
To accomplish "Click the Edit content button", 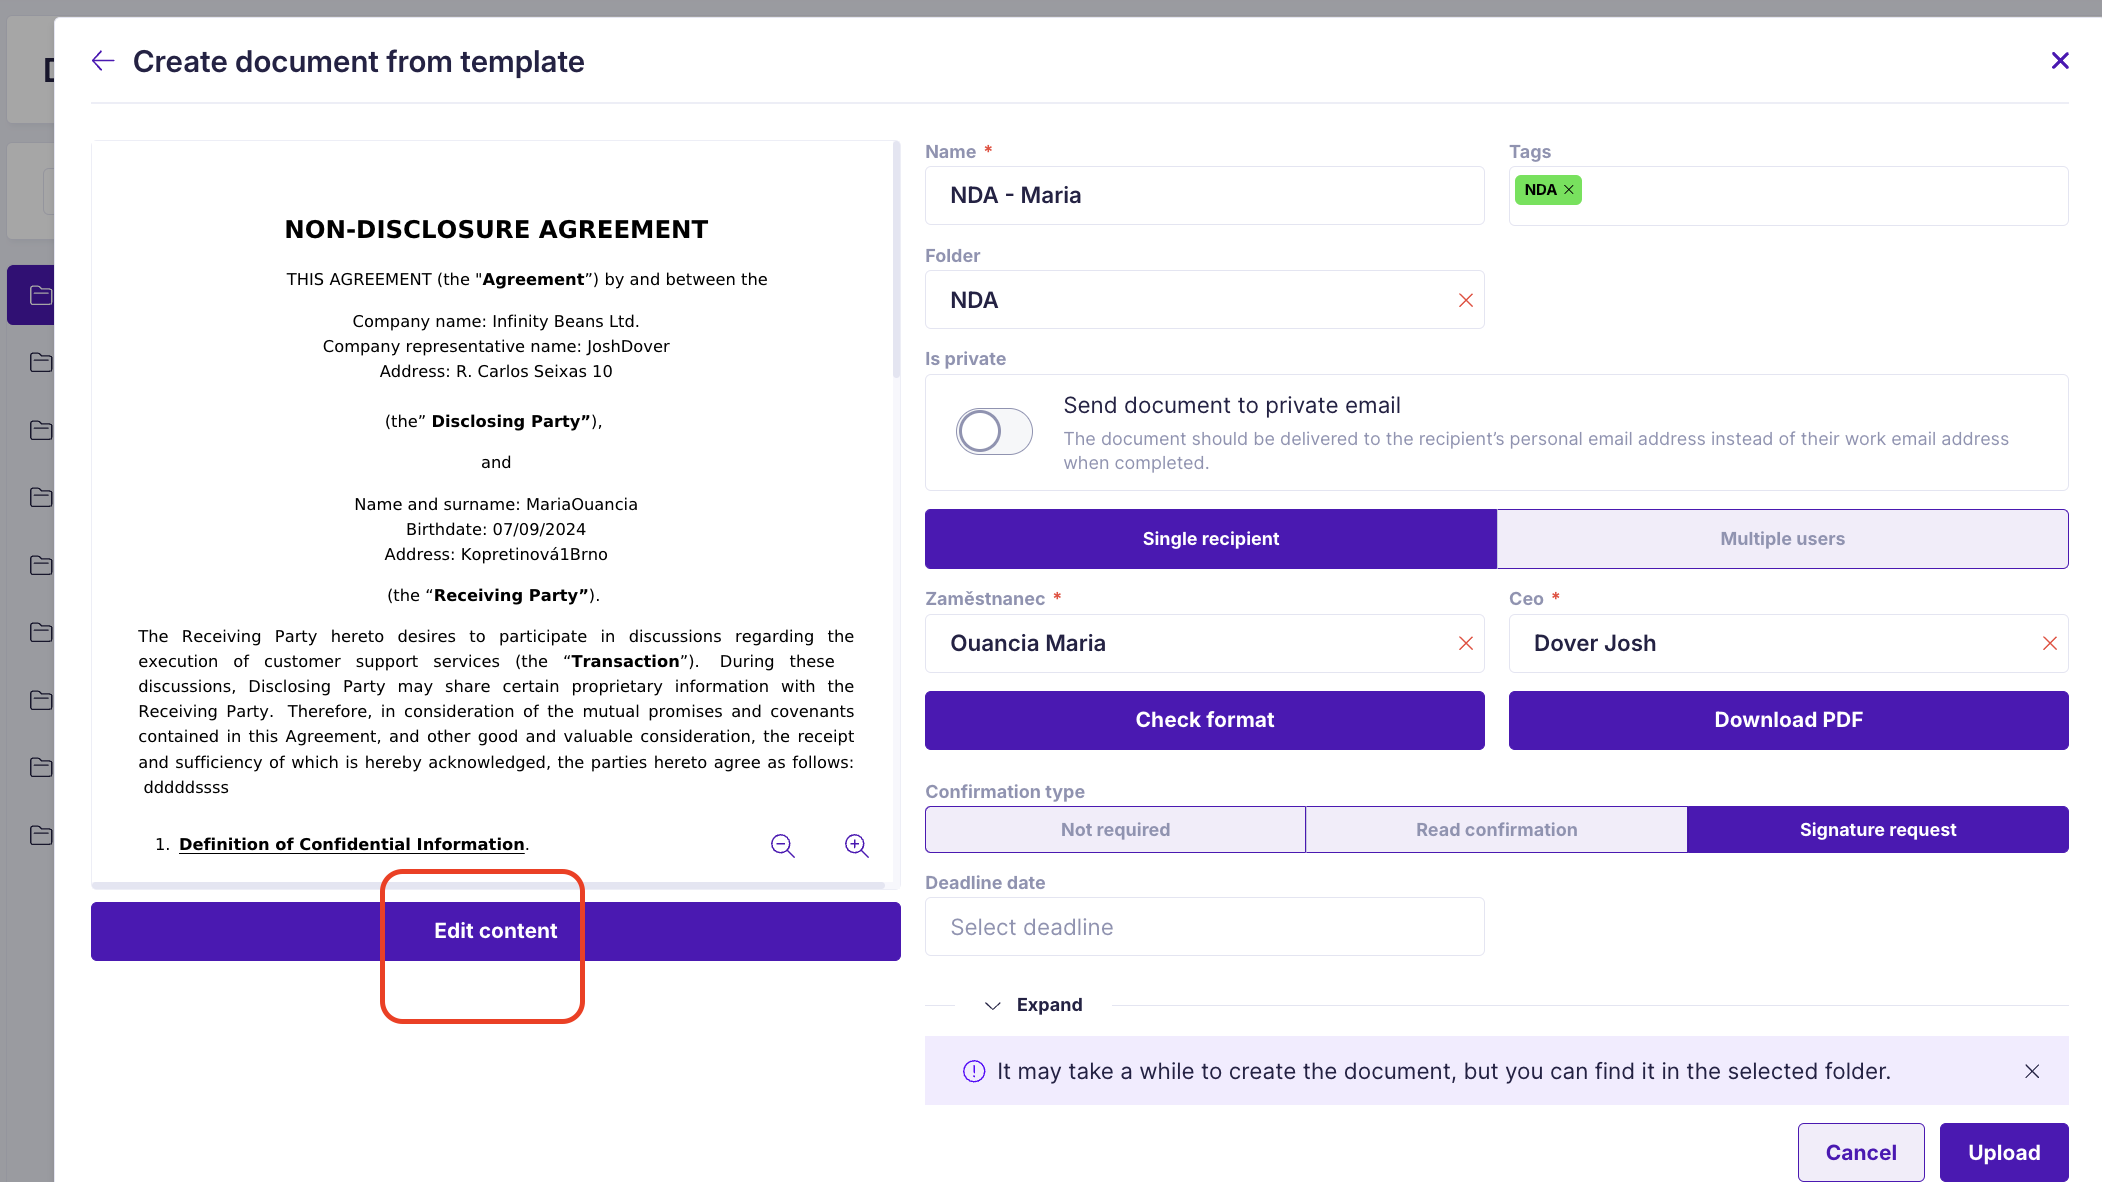I will (x=495, y=931).
